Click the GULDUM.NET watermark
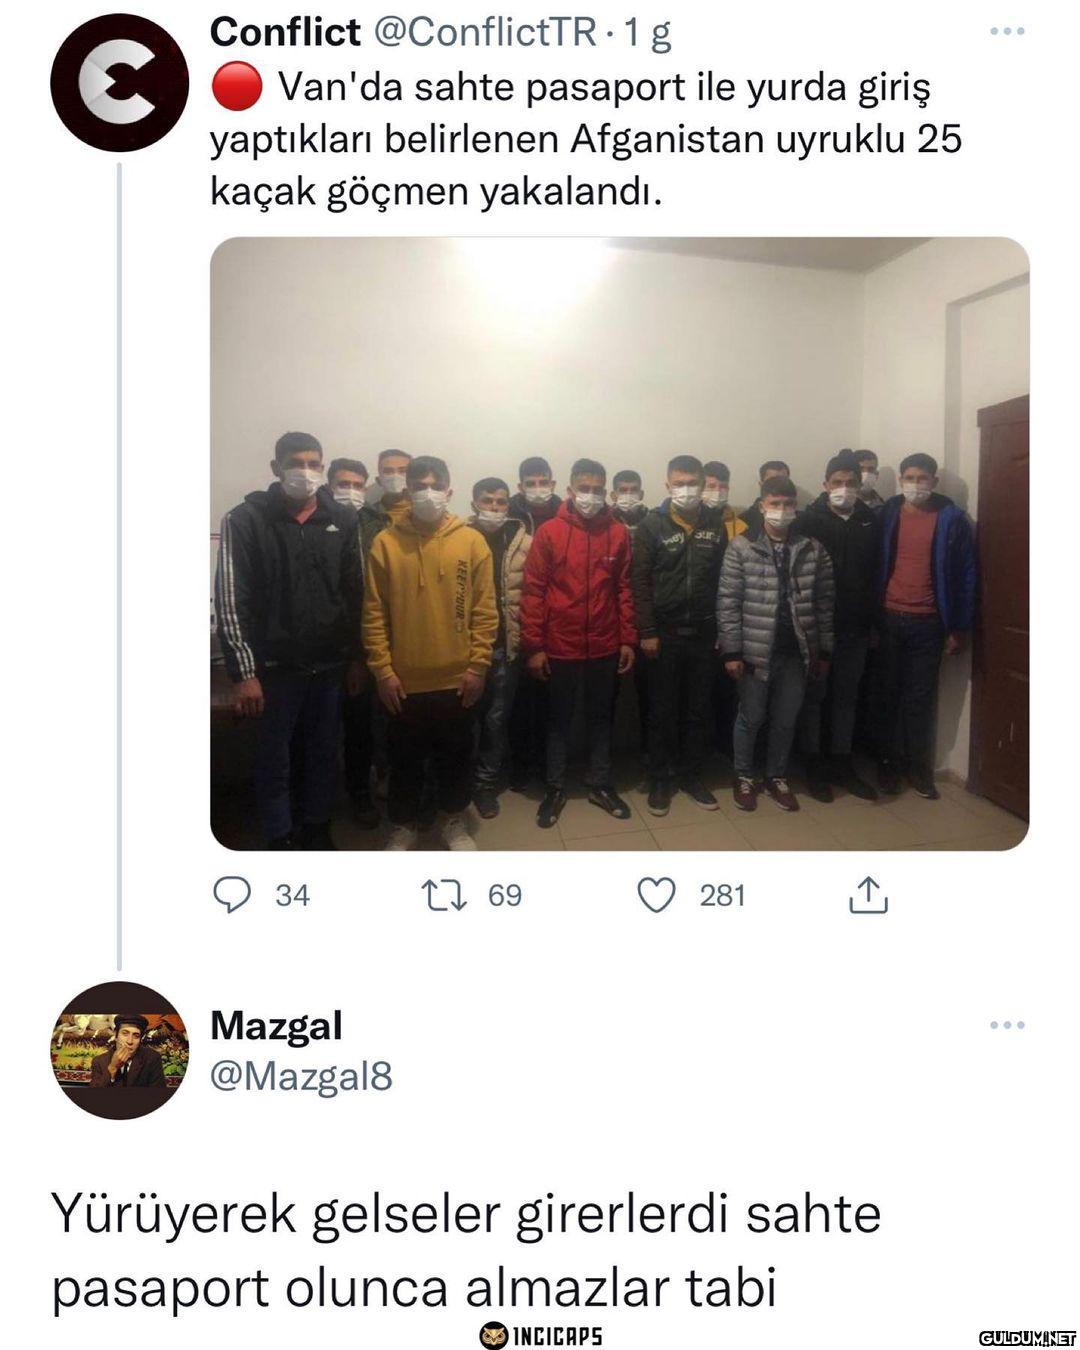This screenshot has height=1350, width=1080. [1027, 1338]
